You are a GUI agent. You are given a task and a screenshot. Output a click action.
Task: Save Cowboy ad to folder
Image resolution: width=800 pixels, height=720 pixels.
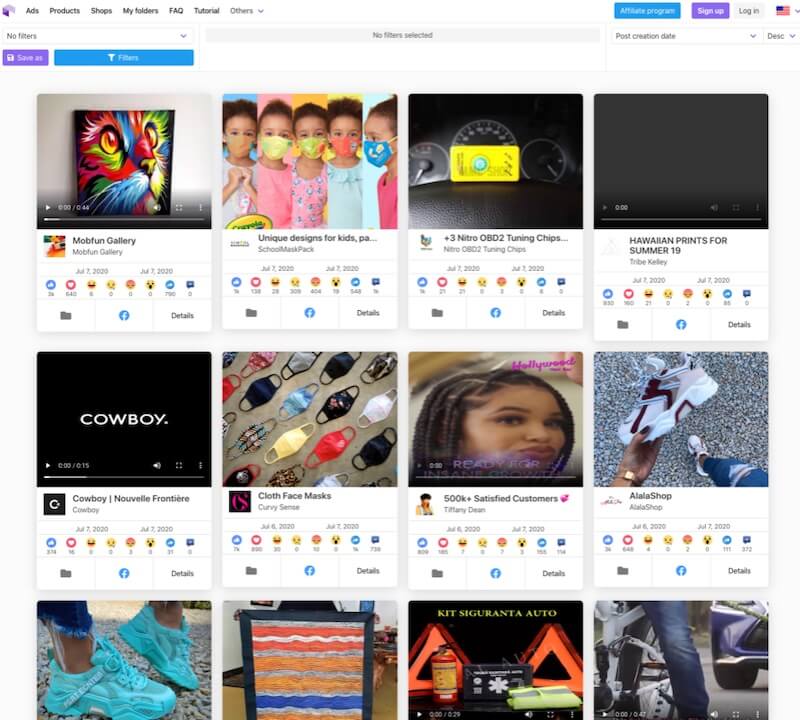click(66, 574)
